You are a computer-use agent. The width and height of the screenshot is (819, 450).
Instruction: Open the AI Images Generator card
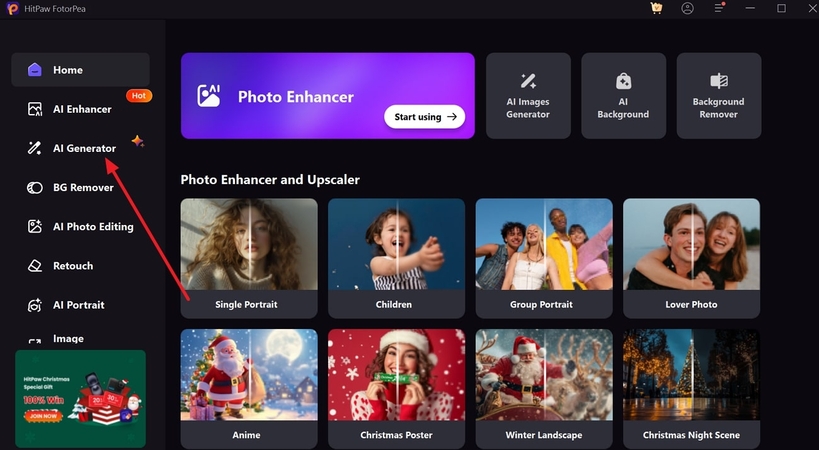[528, 96]
